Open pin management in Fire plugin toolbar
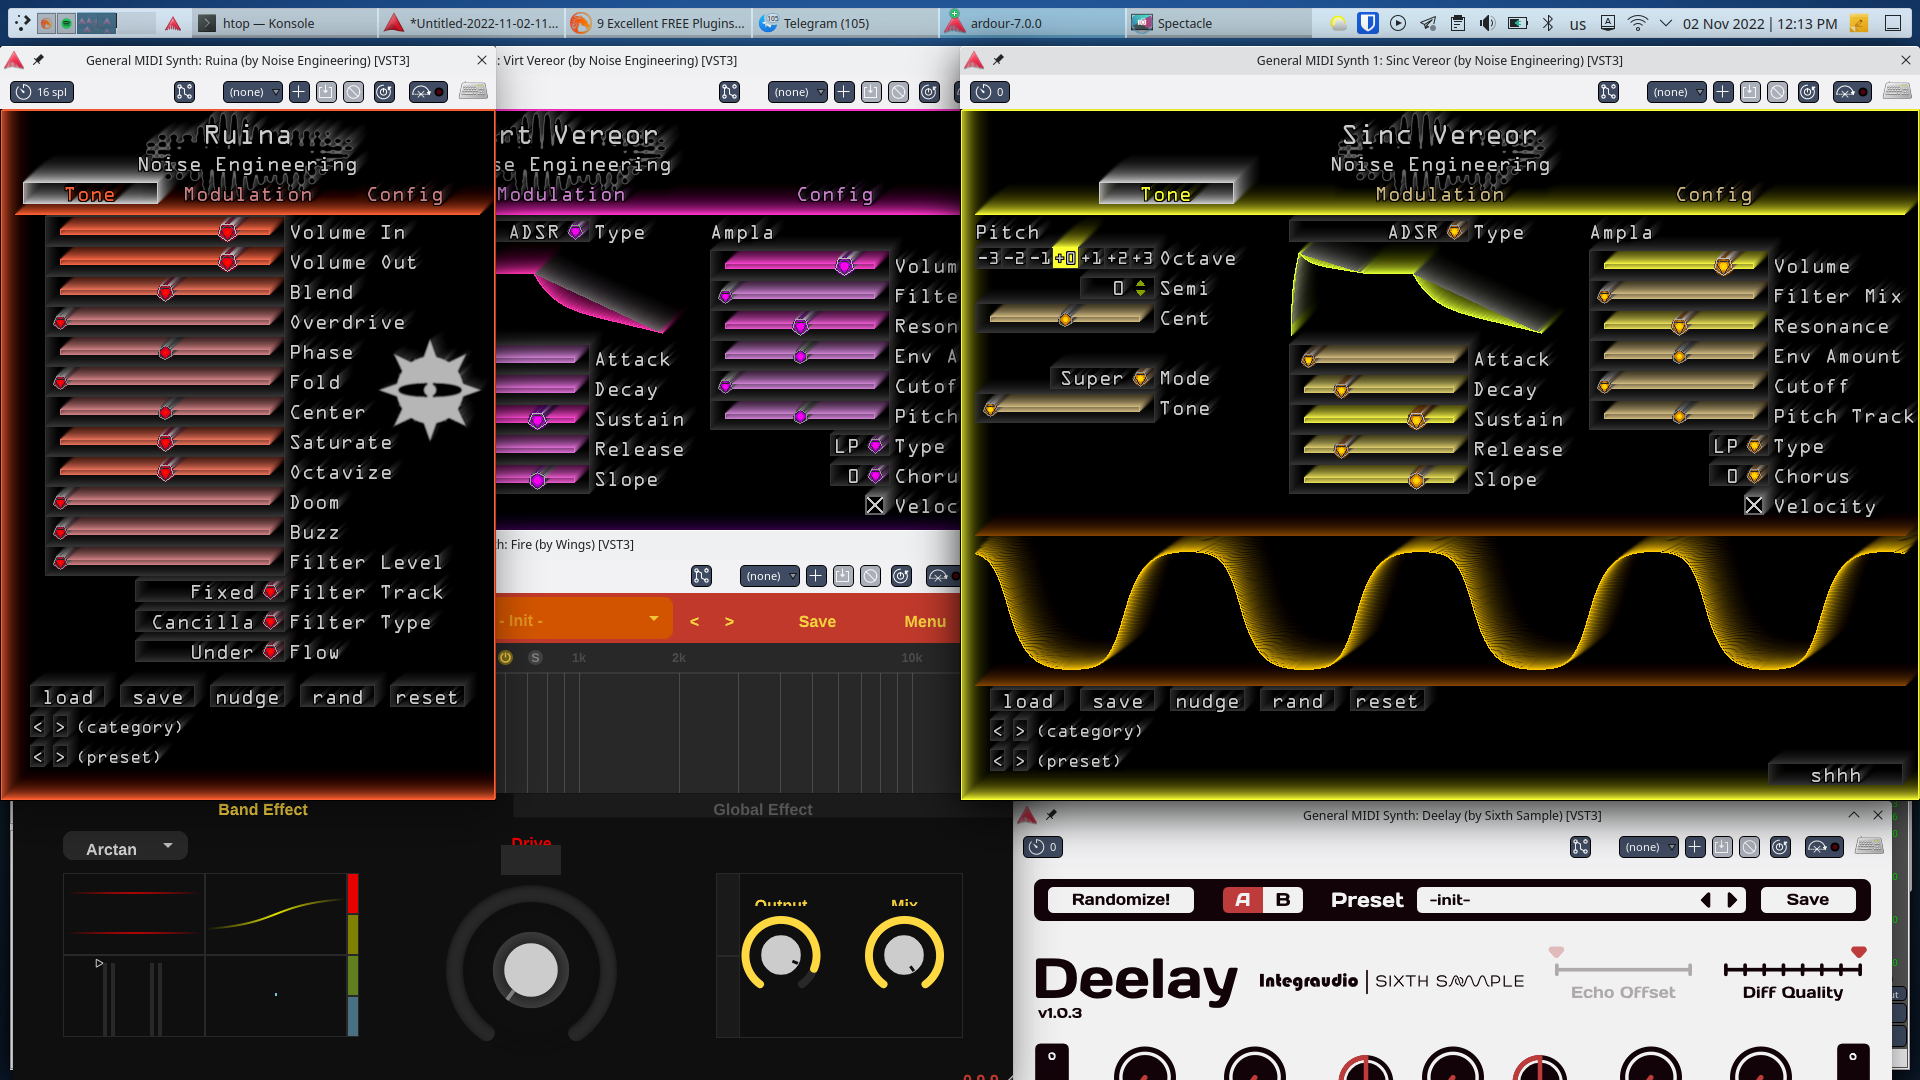Viewport: 1920px width, 1080px height. [702, 576]
